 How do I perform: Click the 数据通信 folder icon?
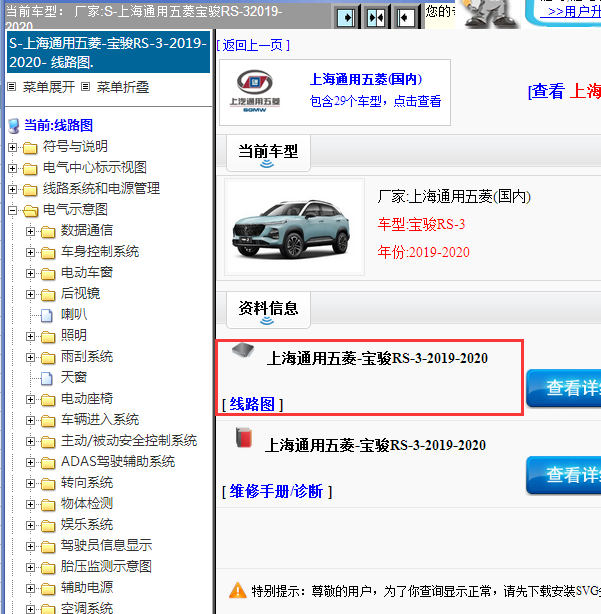click(48, 232)
